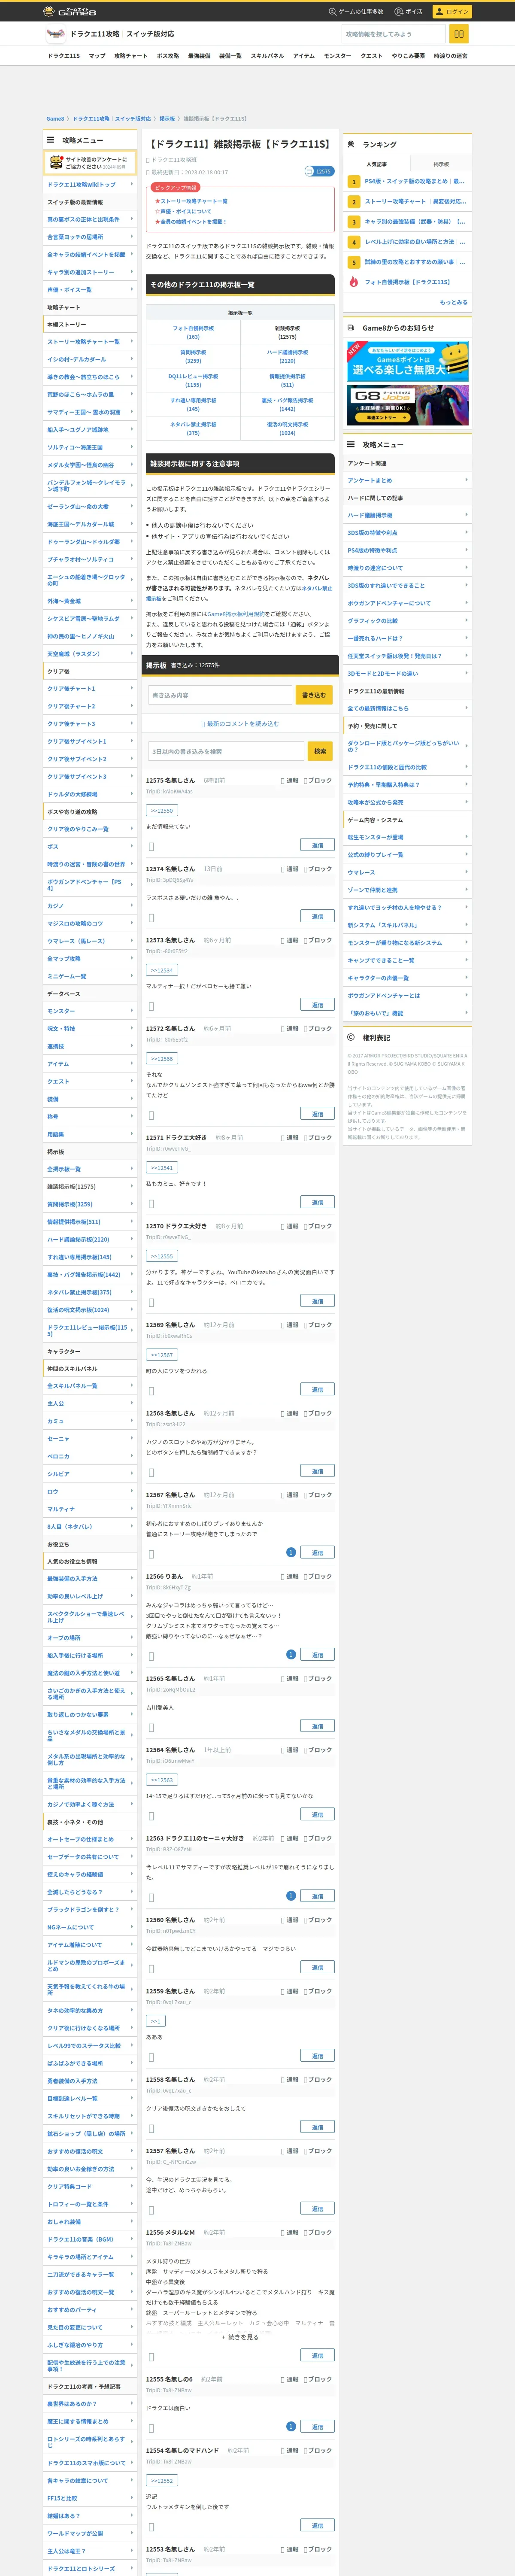515x2576 pixels.
Task: Click the copyright icon beside 権利表記
Action: [351, 1037]
